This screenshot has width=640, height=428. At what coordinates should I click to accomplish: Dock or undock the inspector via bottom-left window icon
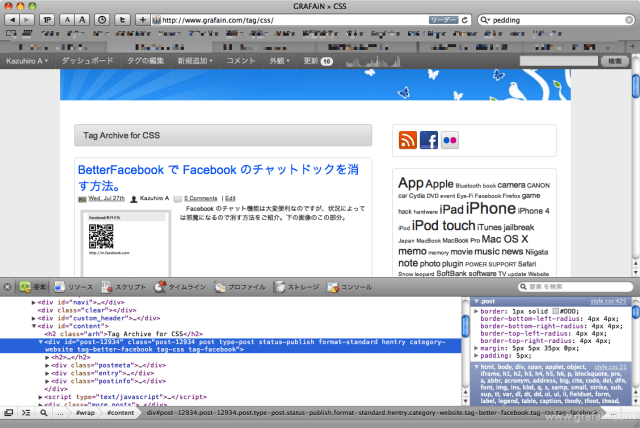coord(9,413)
